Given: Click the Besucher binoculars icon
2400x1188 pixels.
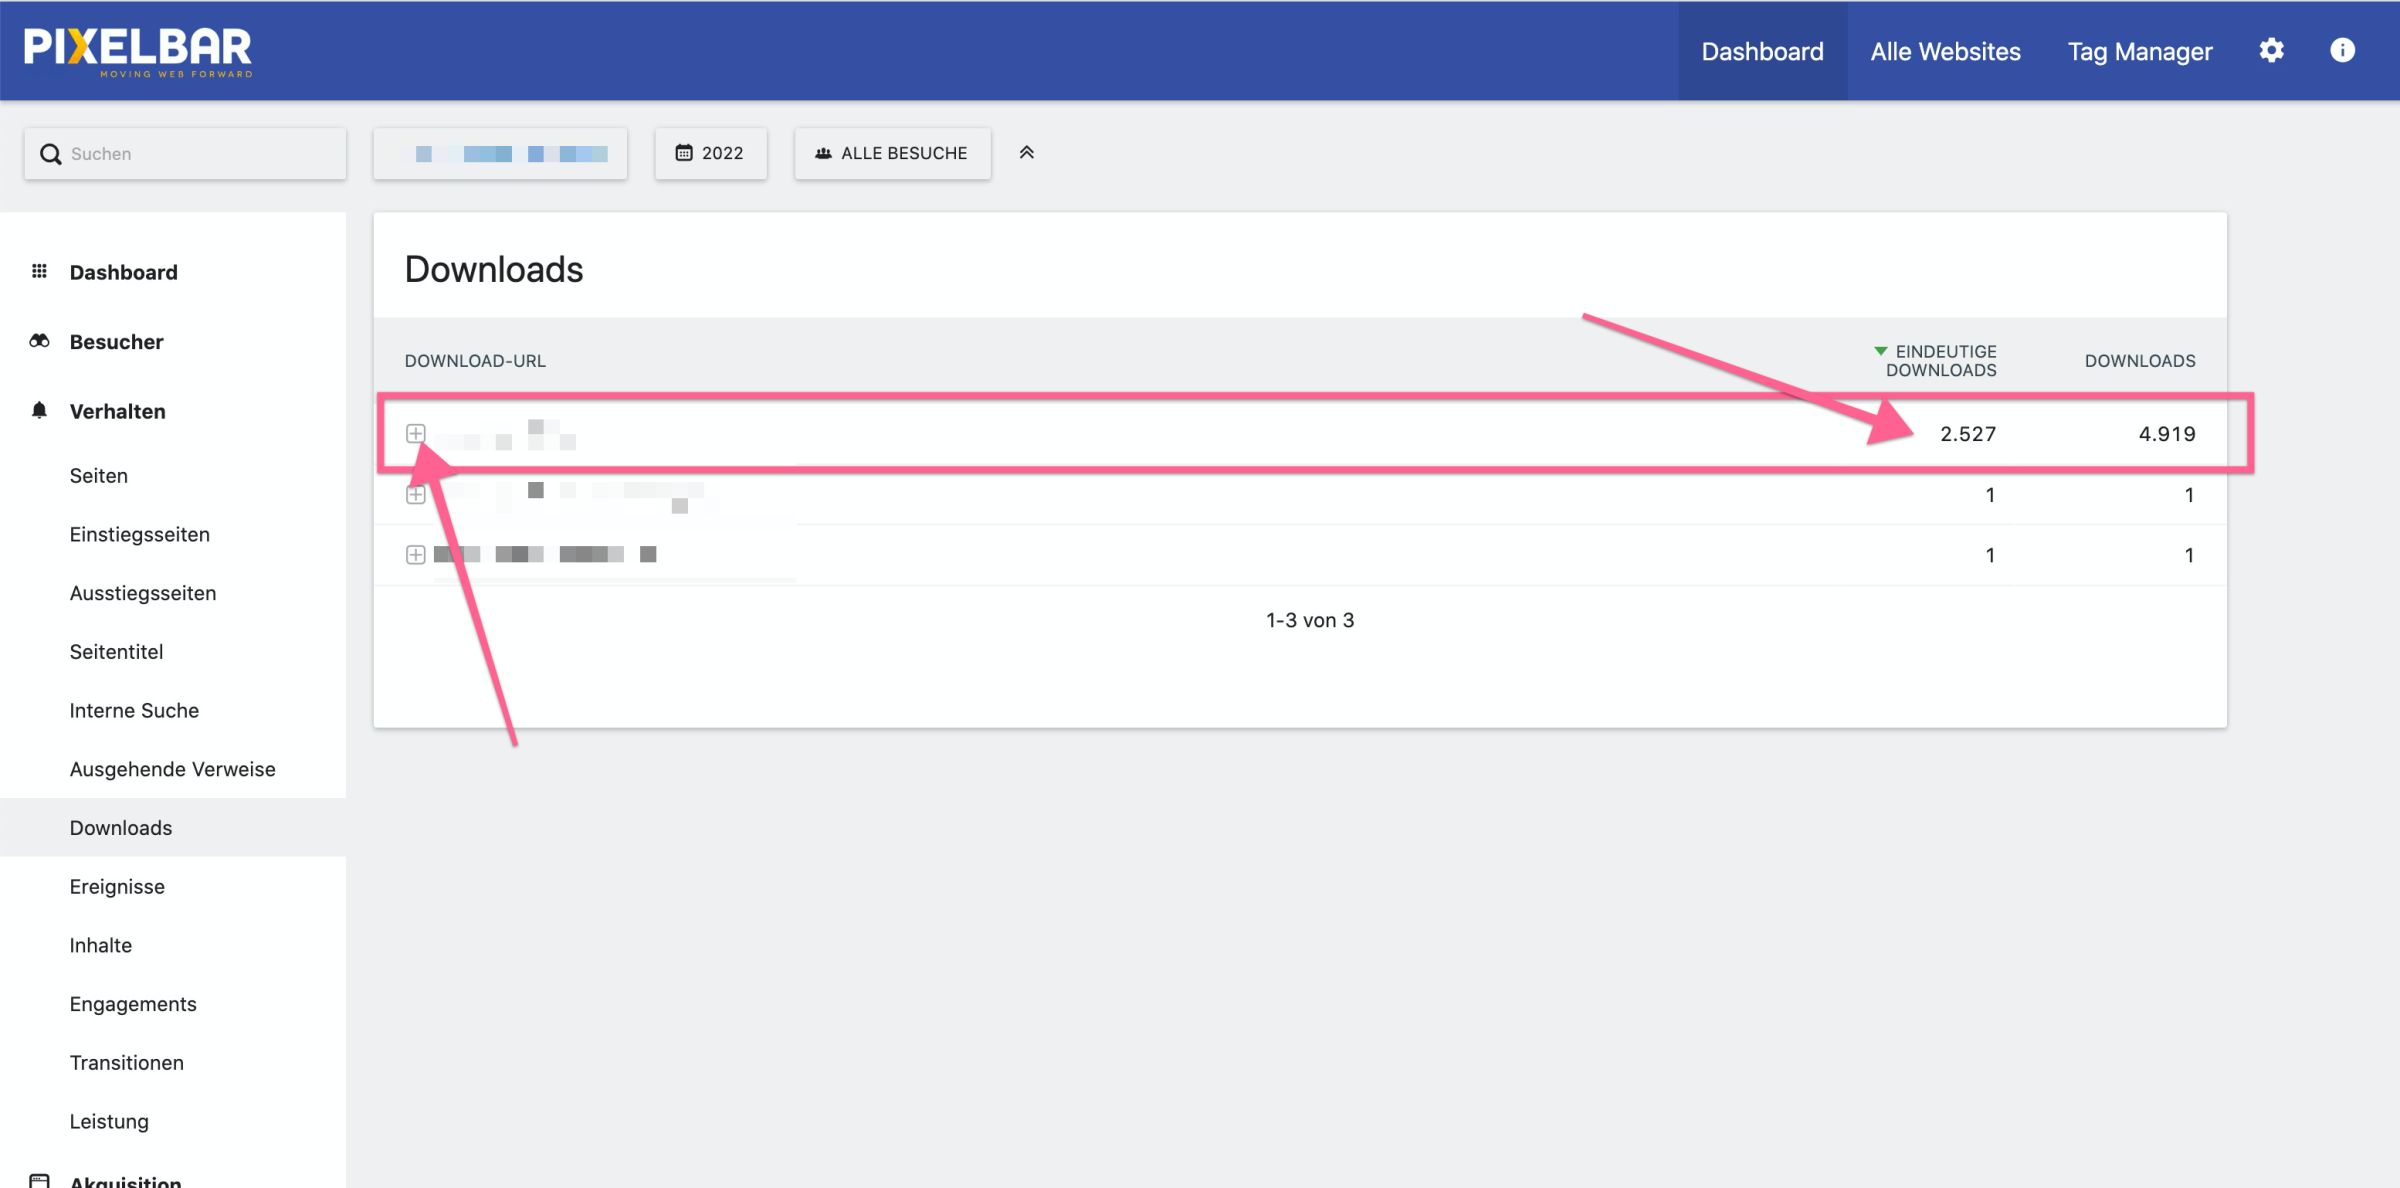Looking at the screenshot, I should 39,342.
